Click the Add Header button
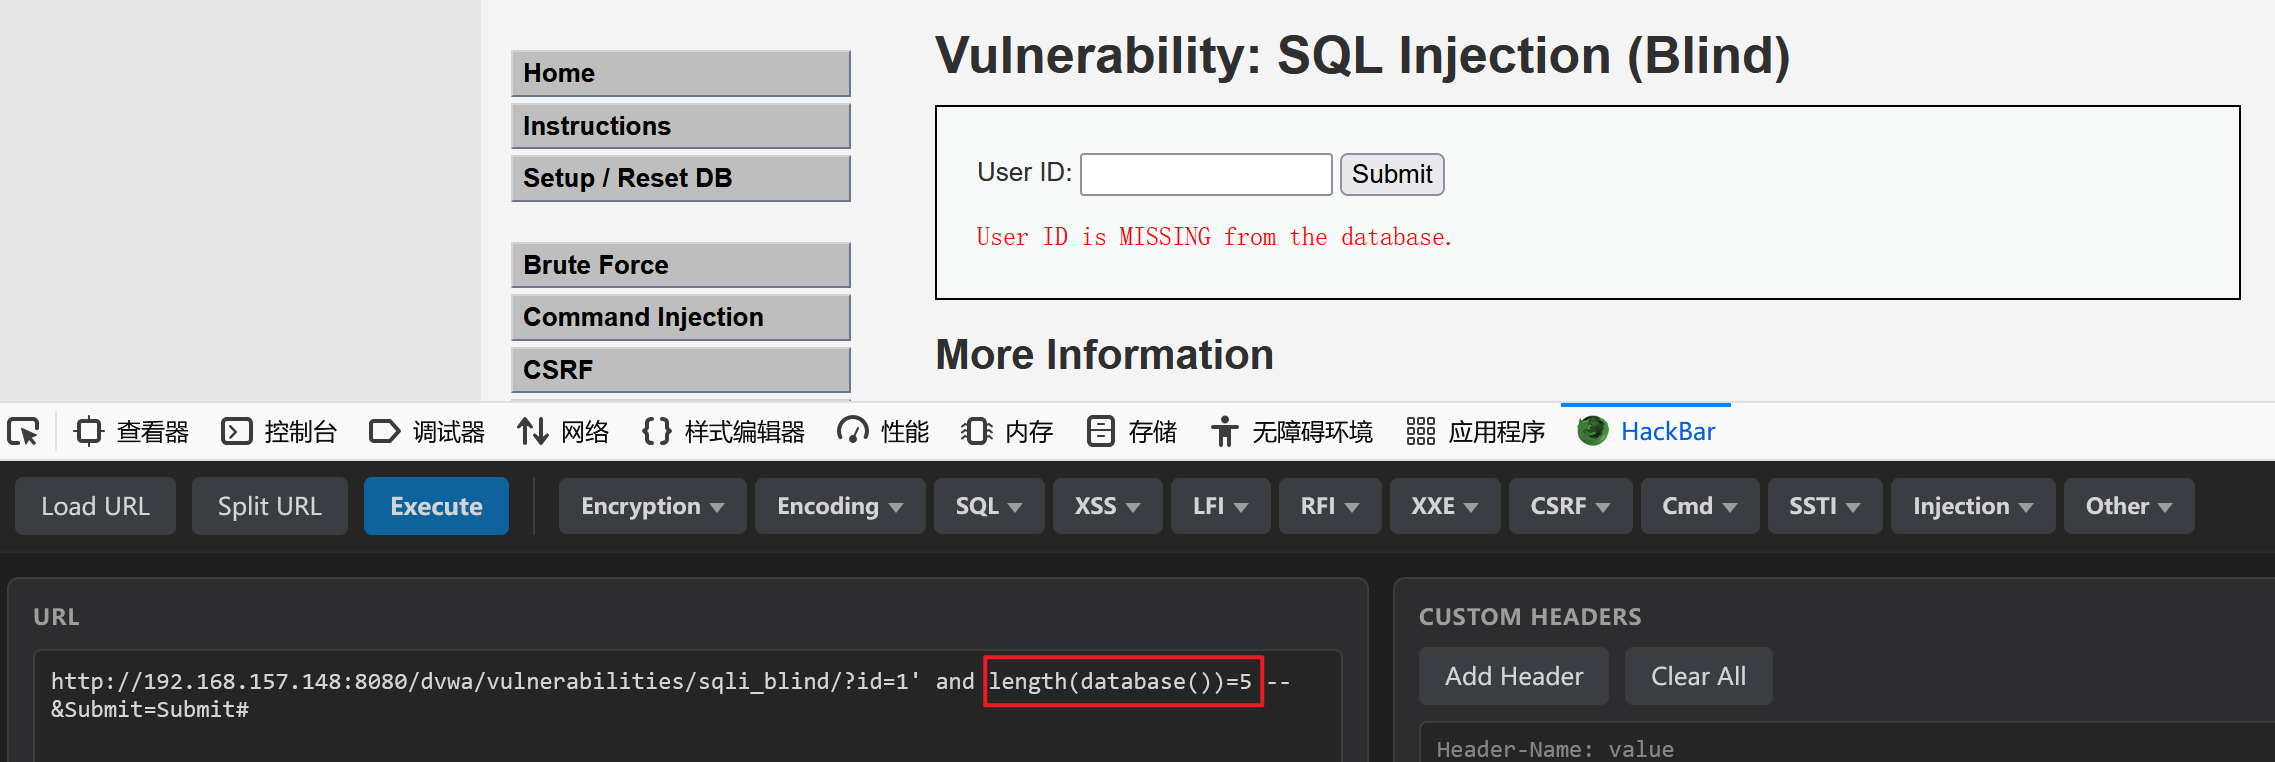 (x=1514, y=676)
